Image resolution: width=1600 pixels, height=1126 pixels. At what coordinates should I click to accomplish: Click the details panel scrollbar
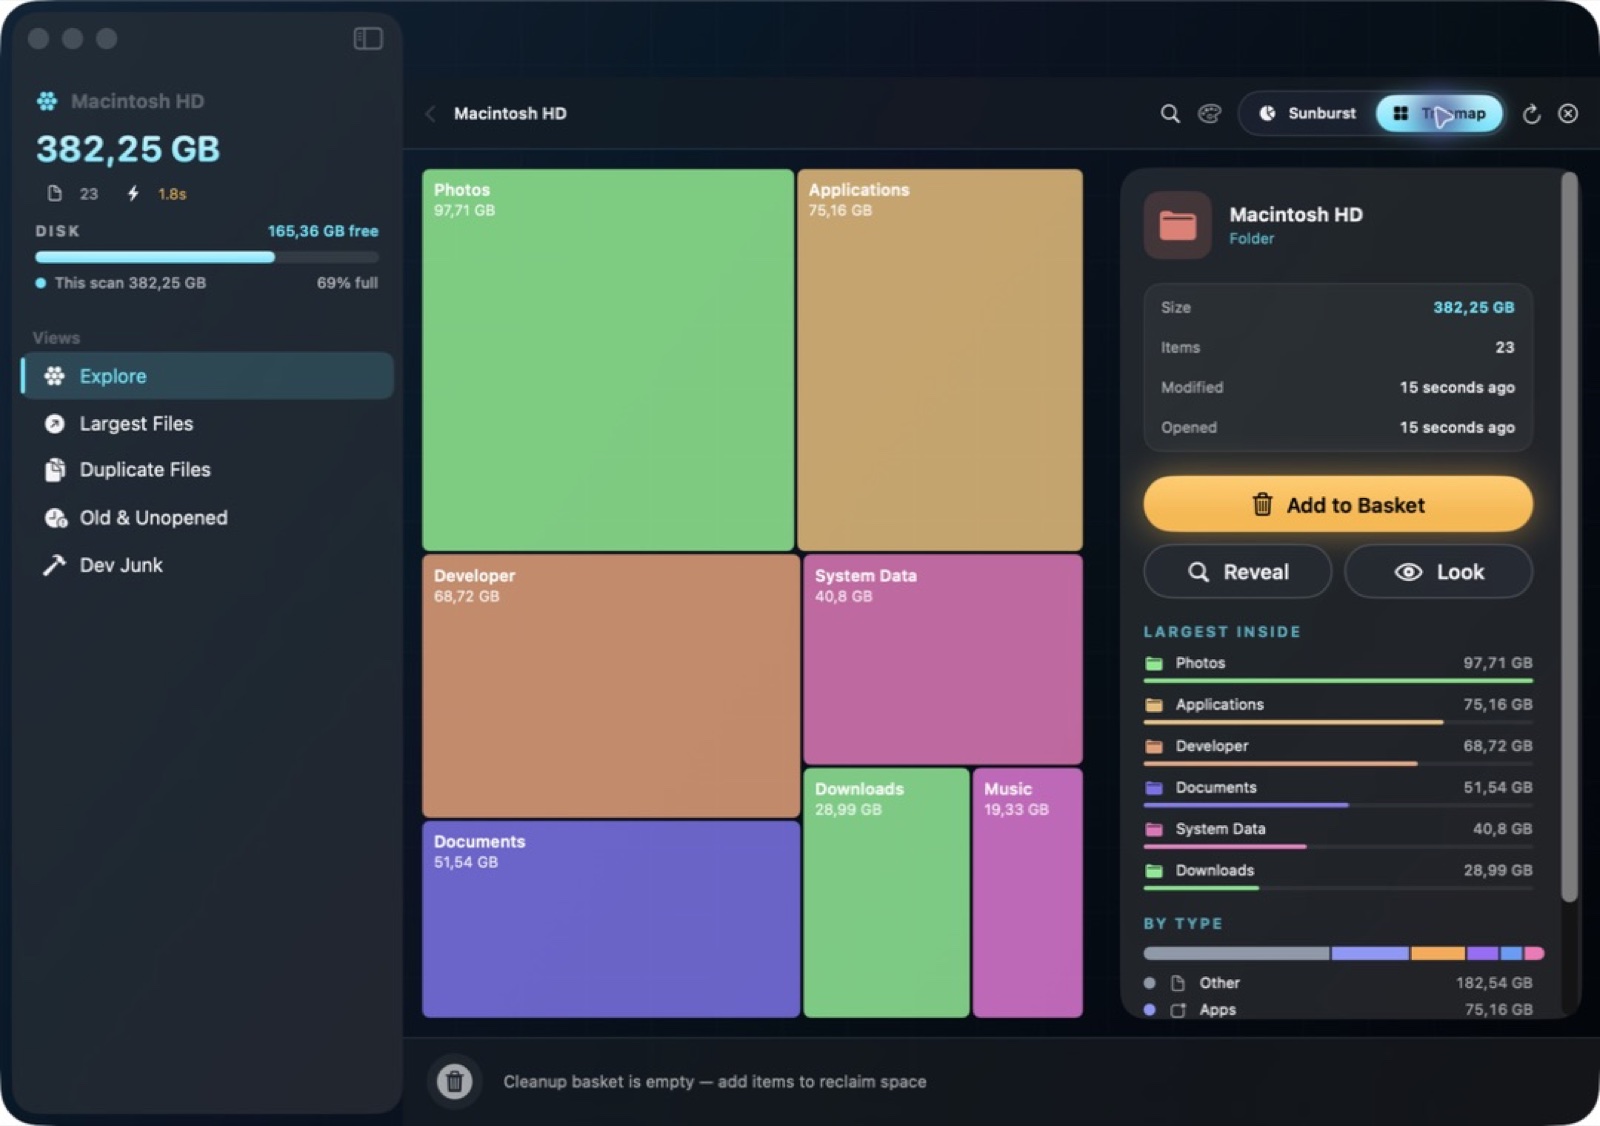[1569, 537]
